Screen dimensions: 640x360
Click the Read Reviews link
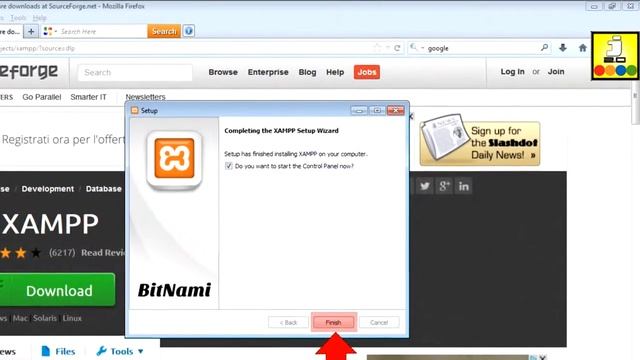pos(103,253)
